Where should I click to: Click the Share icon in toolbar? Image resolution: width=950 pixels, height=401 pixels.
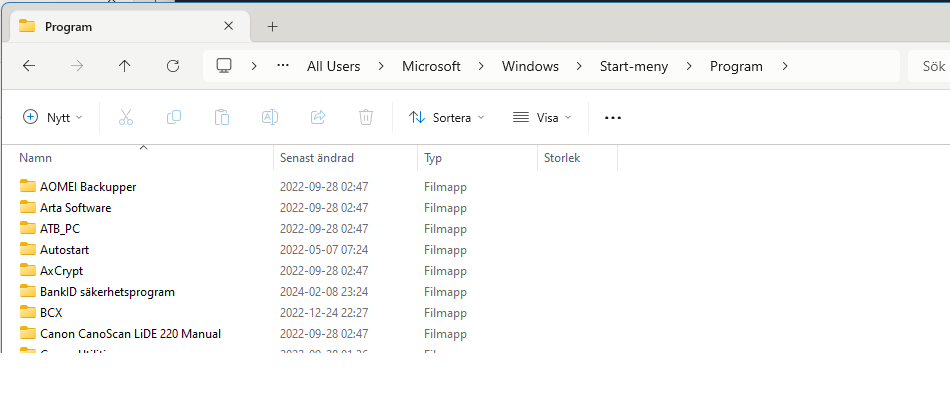(x=318, y=118)
